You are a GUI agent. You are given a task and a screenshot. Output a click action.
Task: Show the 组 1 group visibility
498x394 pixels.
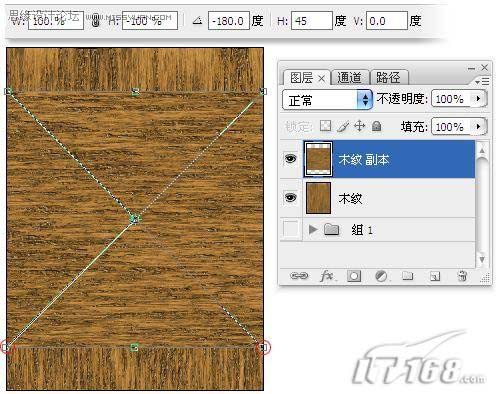click(291, 229)
